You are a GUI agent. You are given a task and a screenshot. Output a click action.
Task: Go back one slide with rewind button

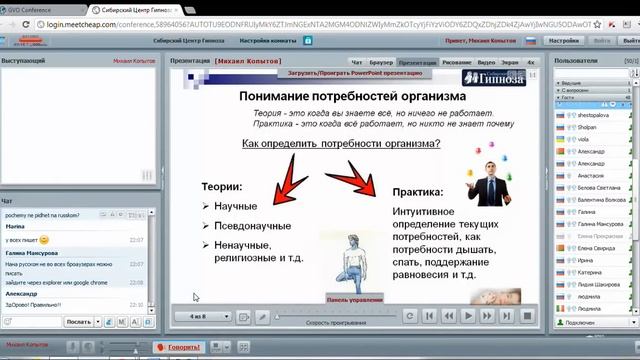pyautogui.click(x=449, y=316)
